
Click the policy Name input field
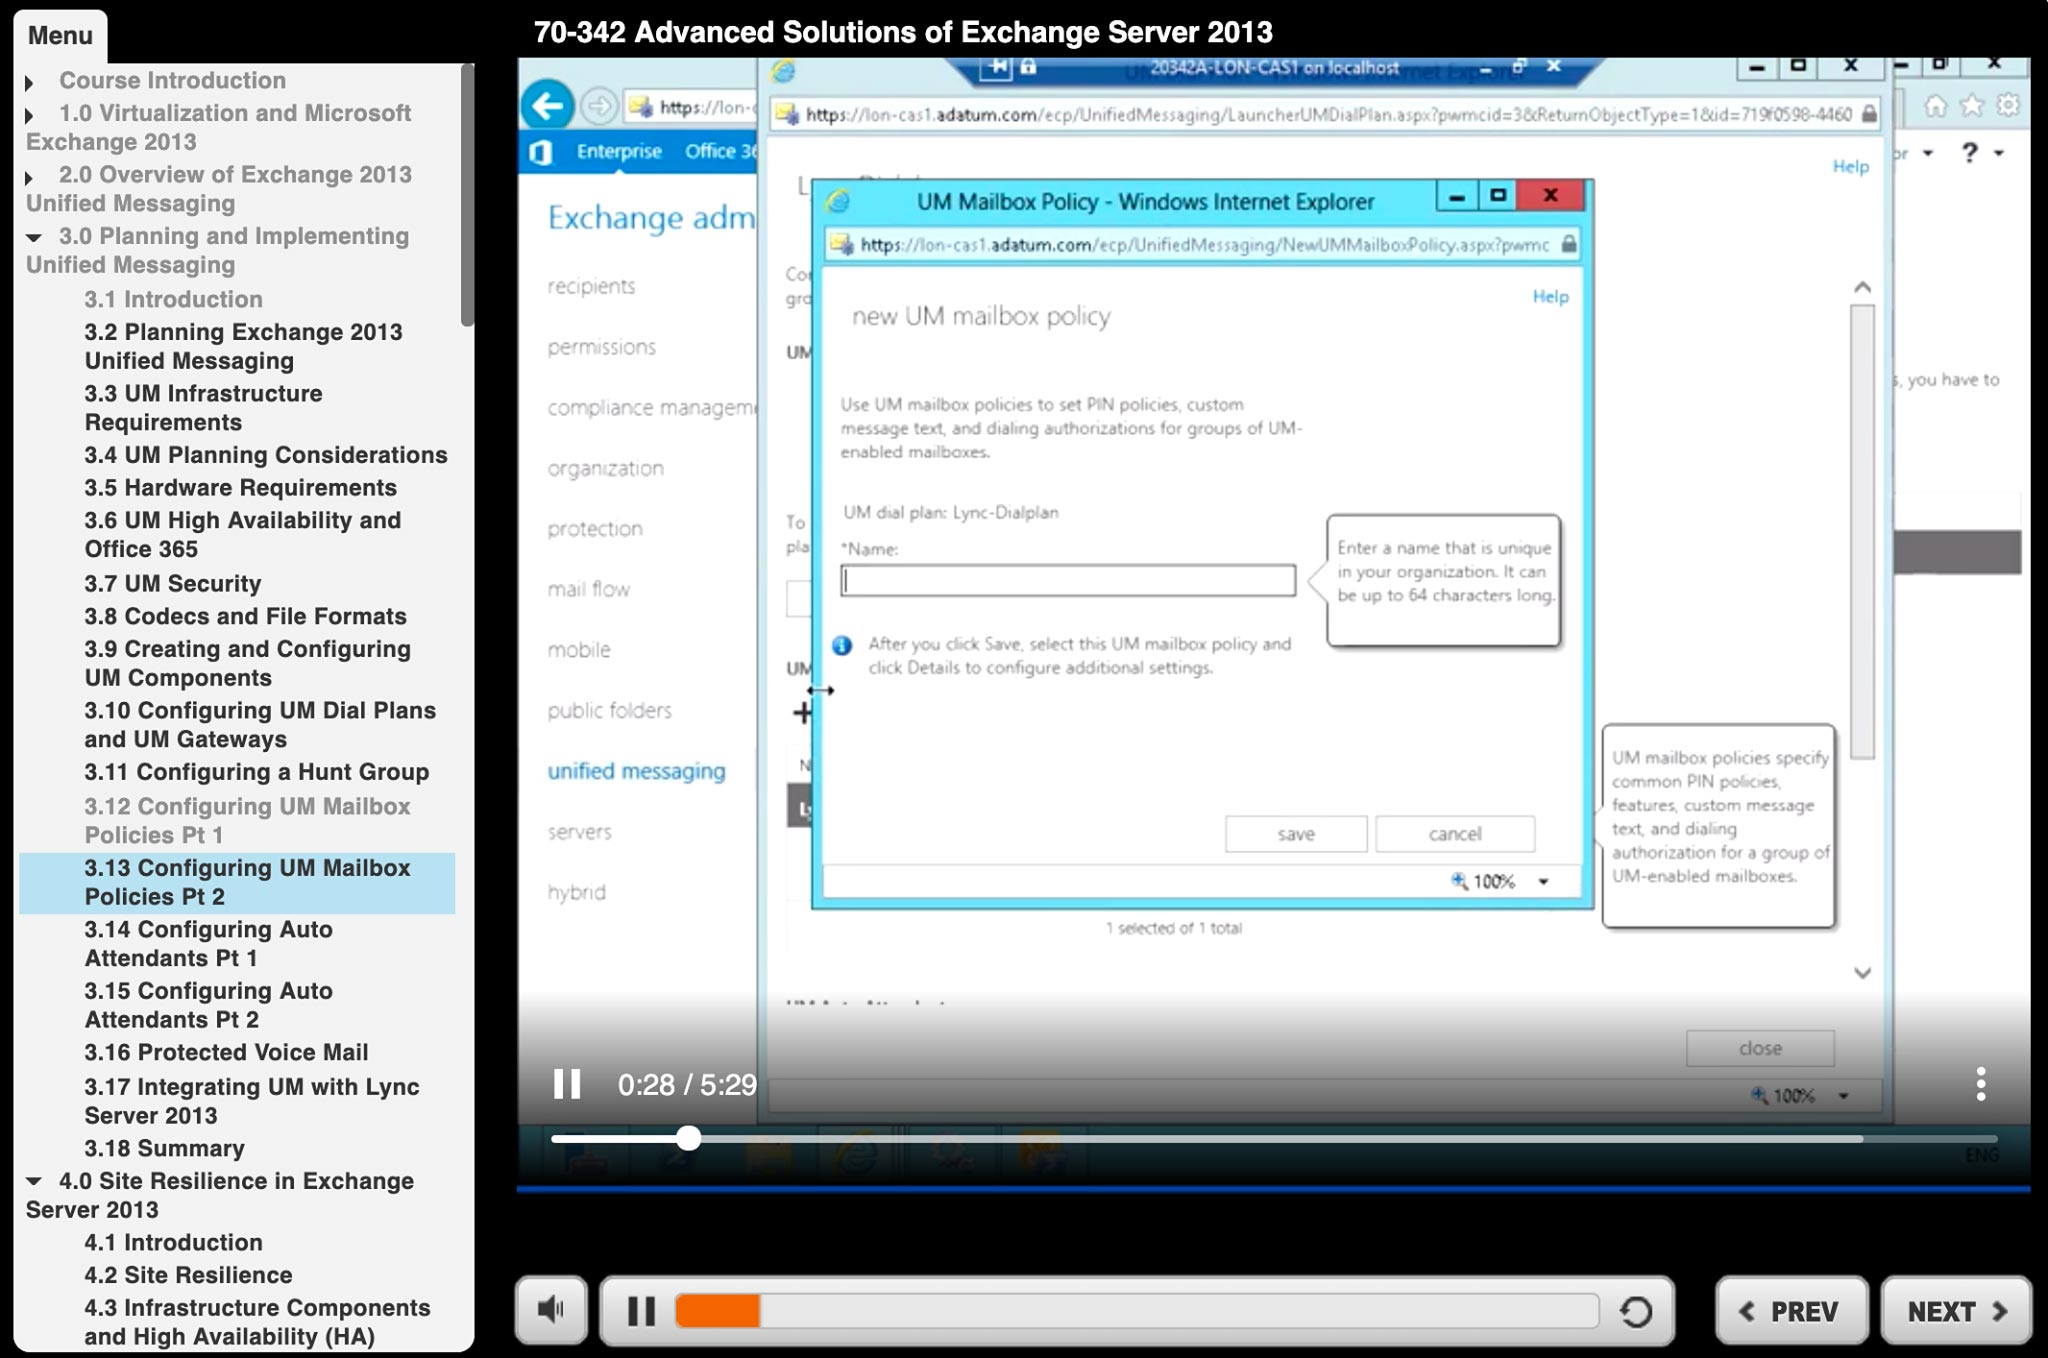pyautogui.click(x=1067, y=581)
